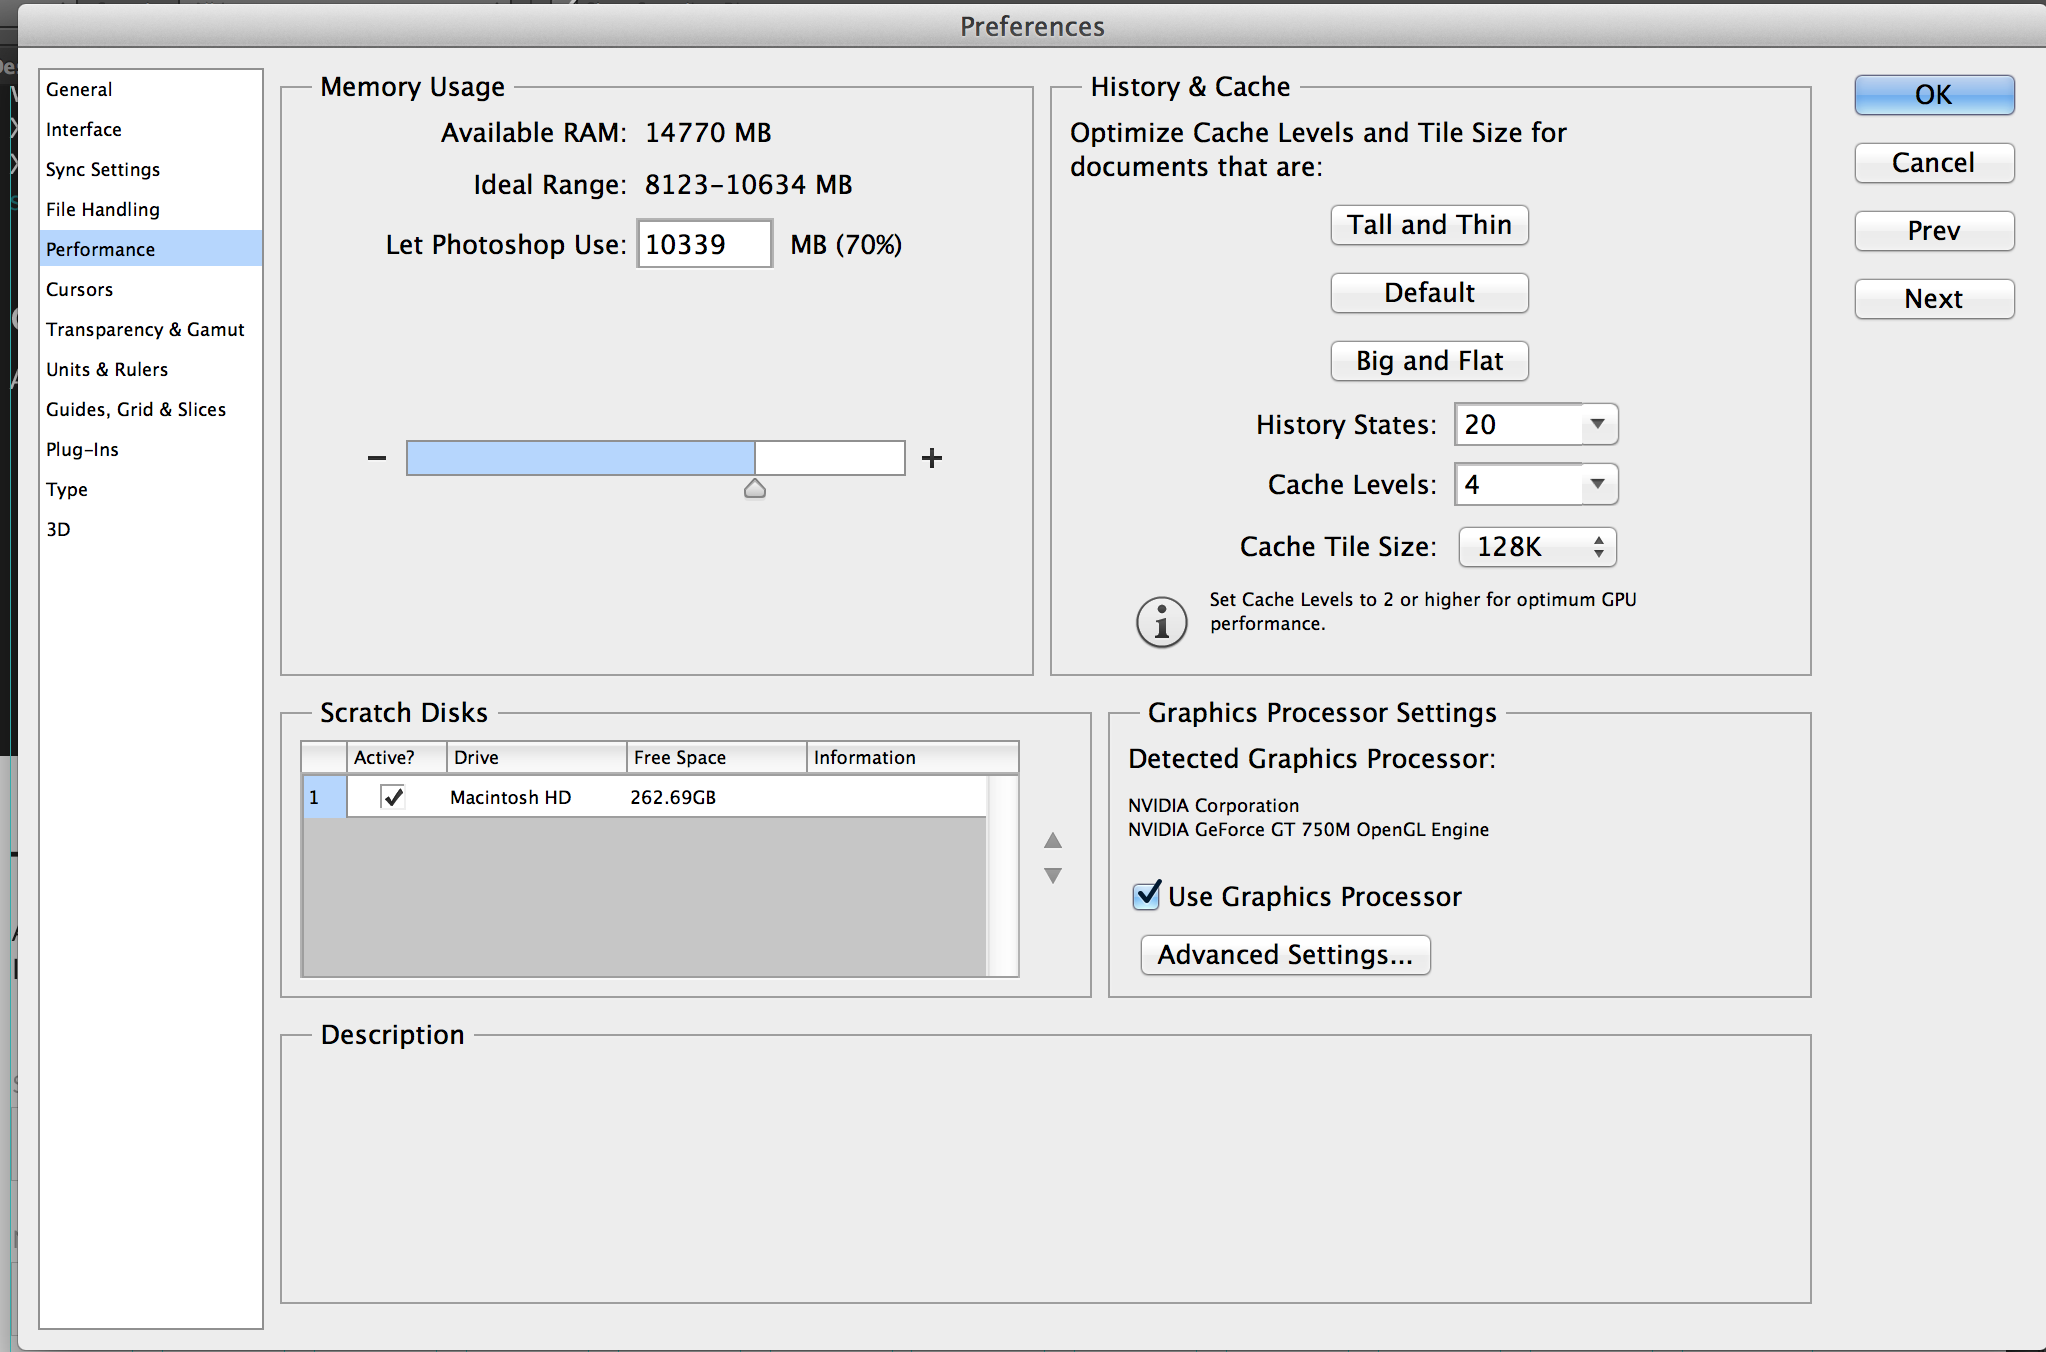Screen dimensions: 2046x1352
Task: Click Ideal Range 8123-10634 MB value
Action: pos(748,185)
